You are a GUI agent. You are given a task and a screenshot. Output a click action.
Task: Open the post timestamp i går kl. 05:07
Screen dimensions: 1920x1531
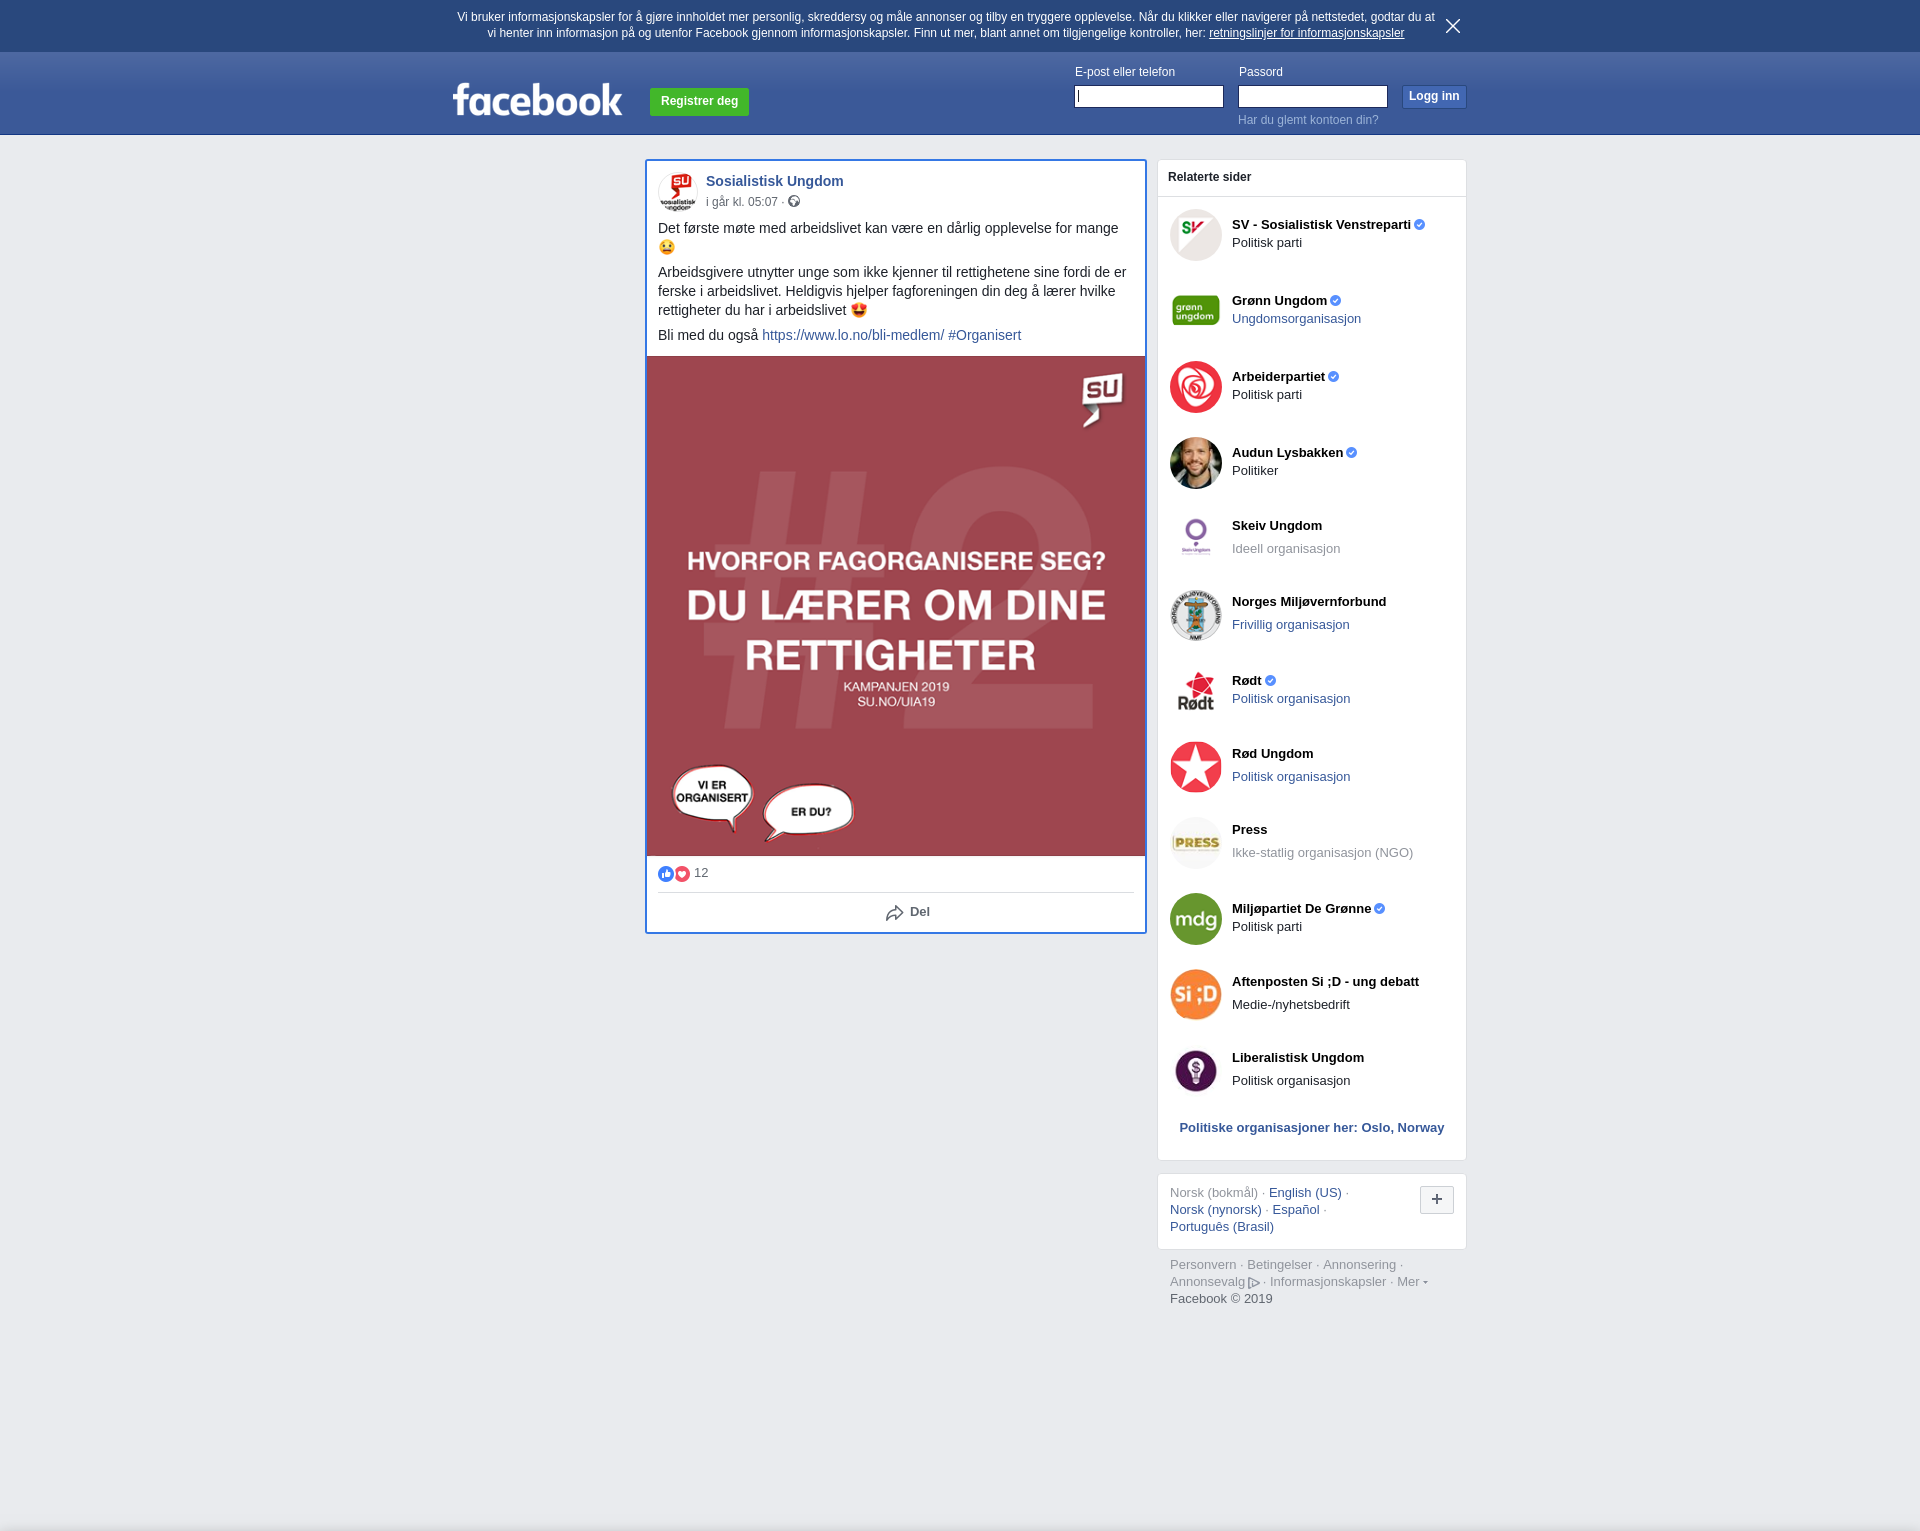(742, 202)
